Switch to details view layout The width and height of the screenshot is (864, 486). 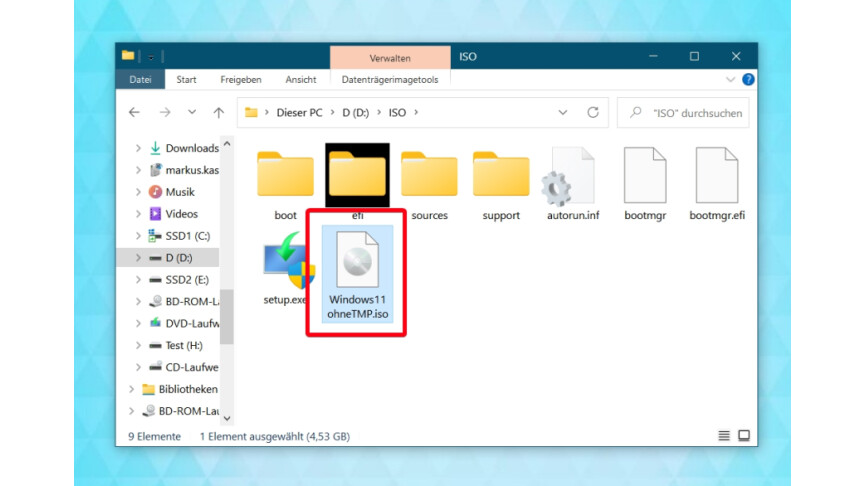[724, 436]
